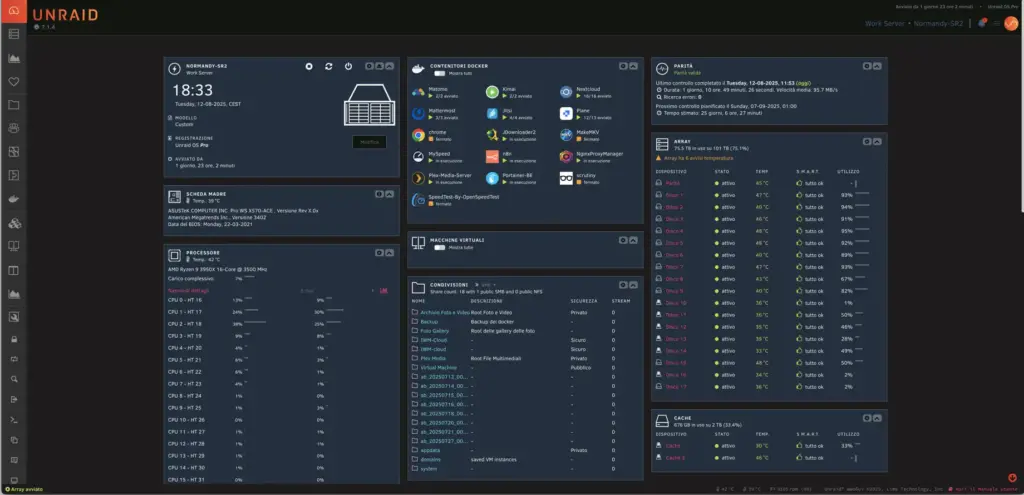Click the 'Modifica' button under server image
Viewport: 1024px width, 495px height.
(369, 142)
